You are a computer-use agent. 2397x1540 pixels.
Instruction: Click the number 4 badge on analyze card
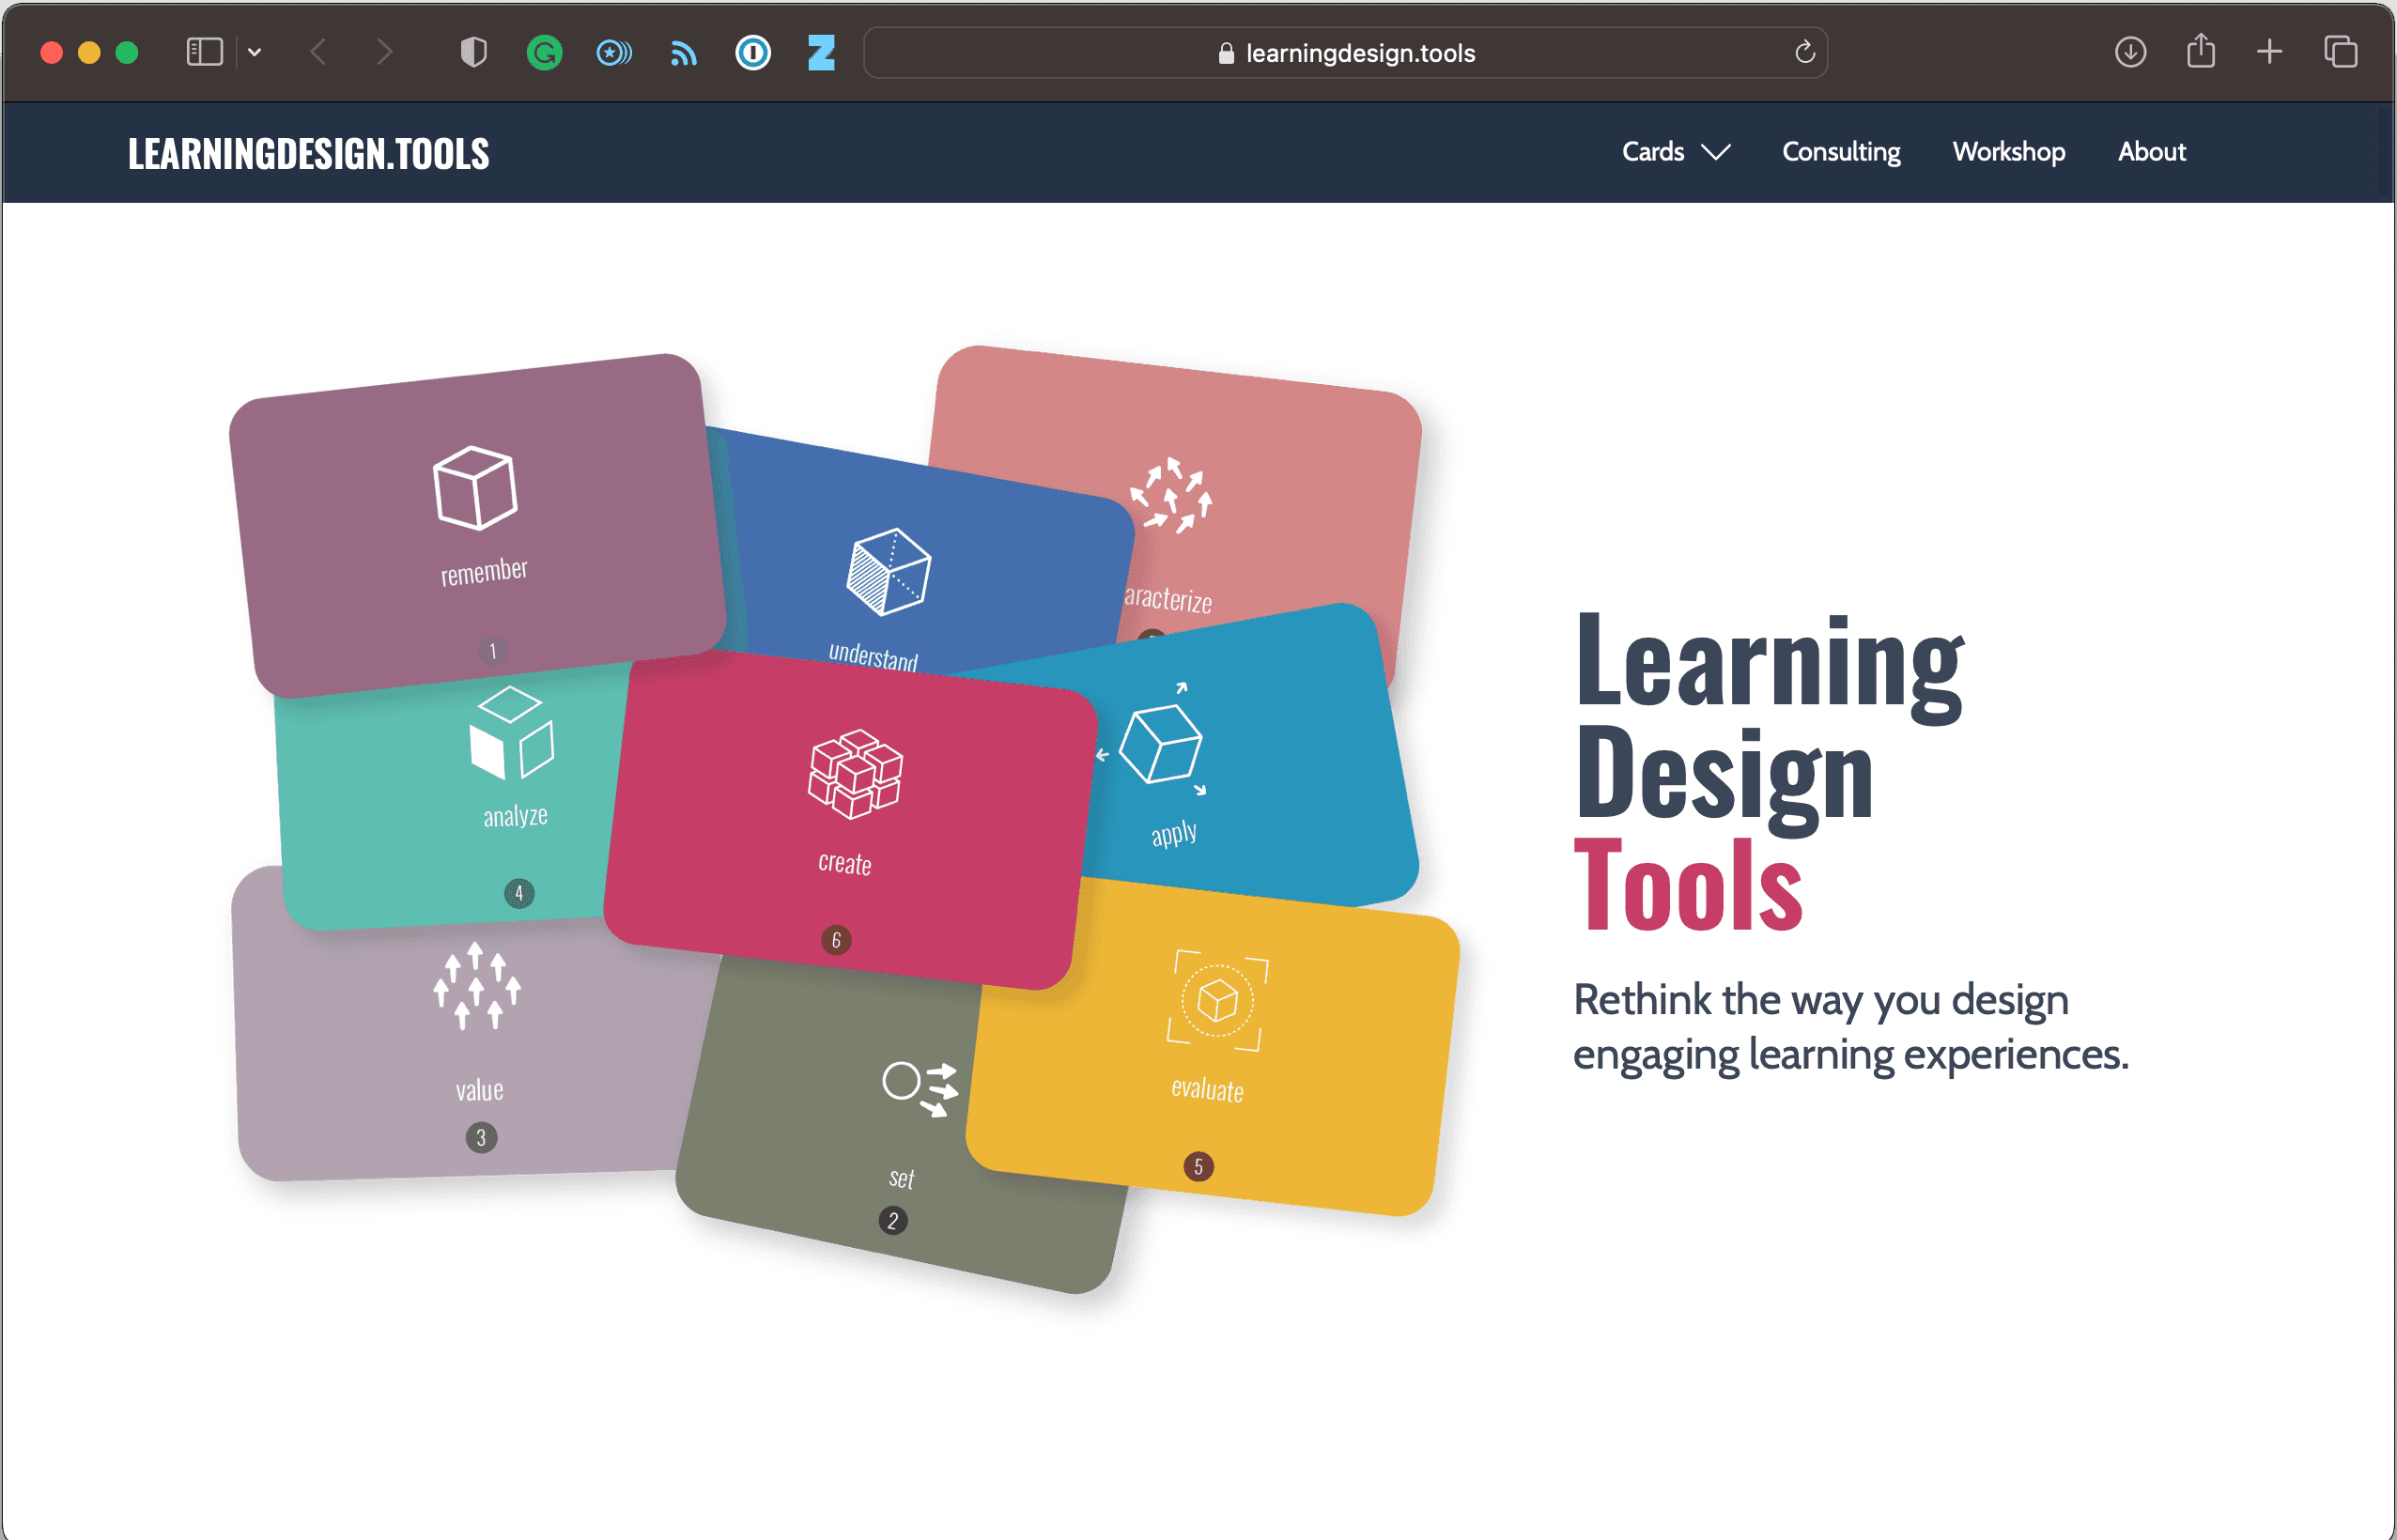coord(519,893)
